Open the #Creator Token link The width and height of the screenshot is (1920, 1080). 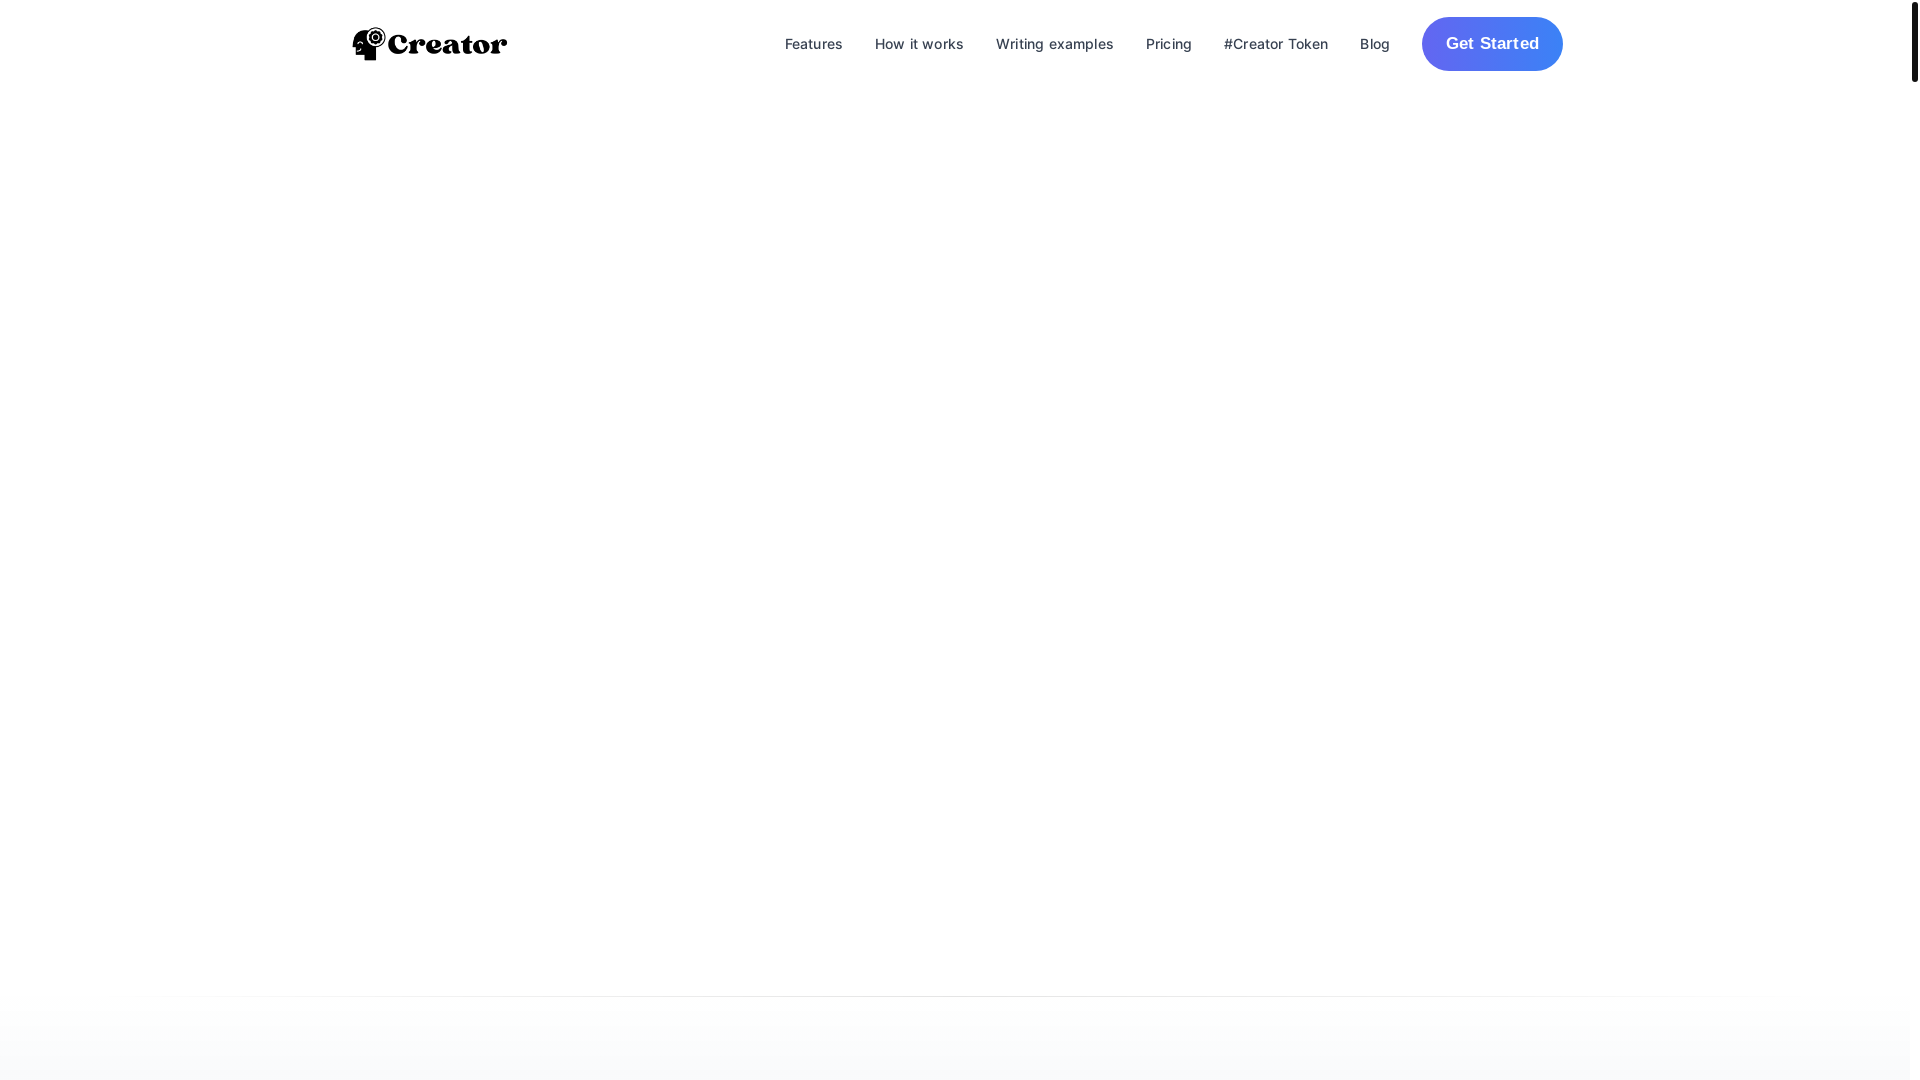[1275, 44]
